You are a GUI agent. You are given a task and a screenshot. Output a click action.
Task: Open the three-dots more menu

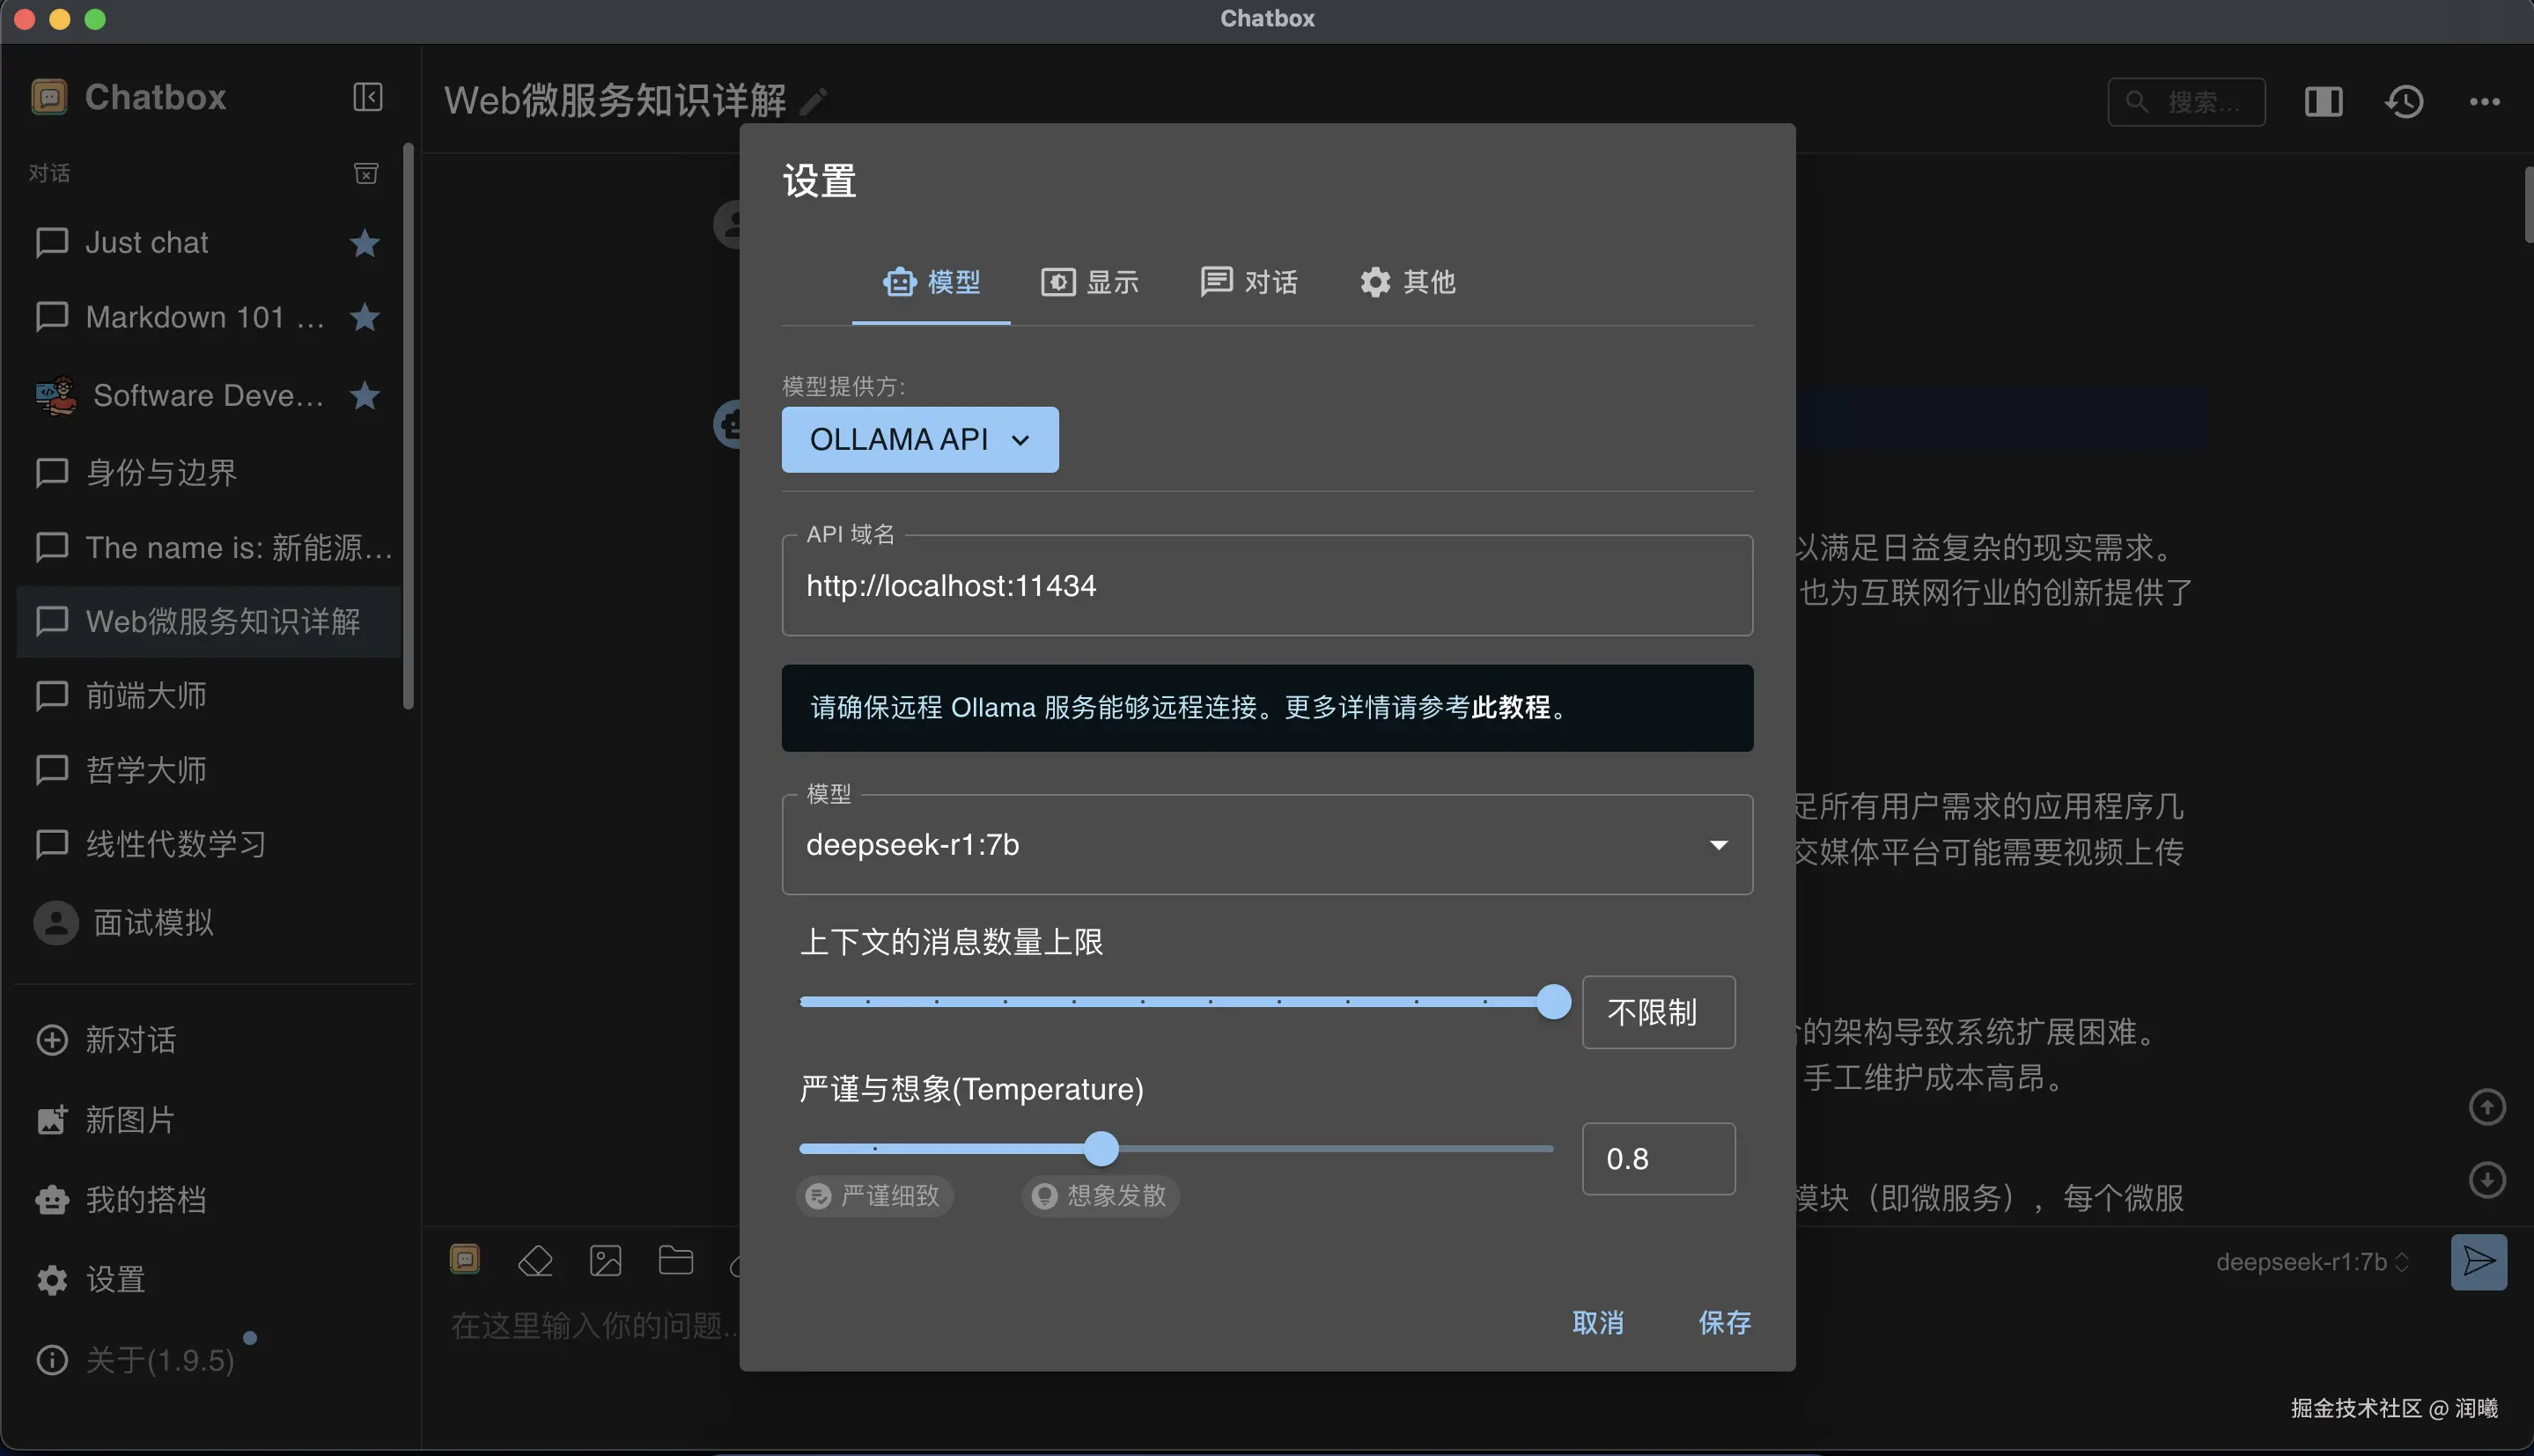(x=2484, y=101)
